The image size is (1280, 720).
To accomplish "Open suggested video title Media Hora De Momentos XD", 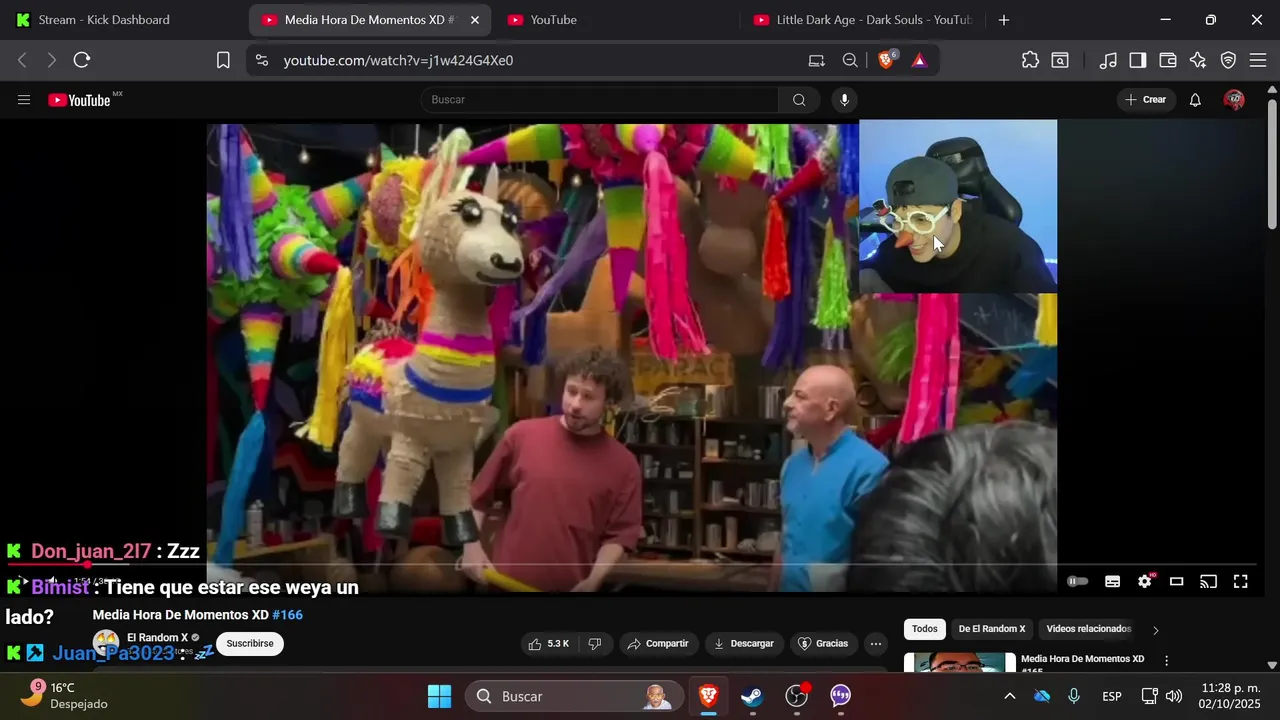I will (1082, 659).
